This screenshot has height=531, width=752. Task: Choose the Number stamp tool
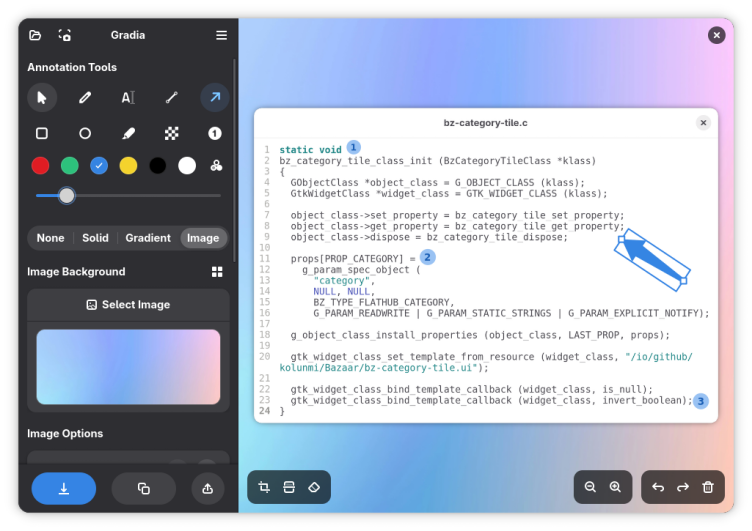point(214,133)
